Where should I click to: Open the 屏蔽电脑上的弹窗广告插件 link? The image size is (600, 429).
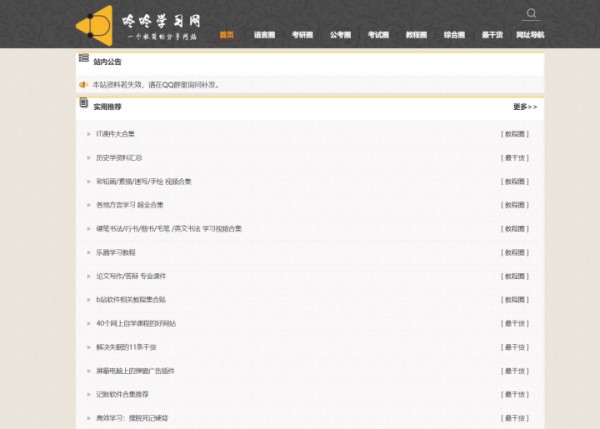click(x=135, y=371)
